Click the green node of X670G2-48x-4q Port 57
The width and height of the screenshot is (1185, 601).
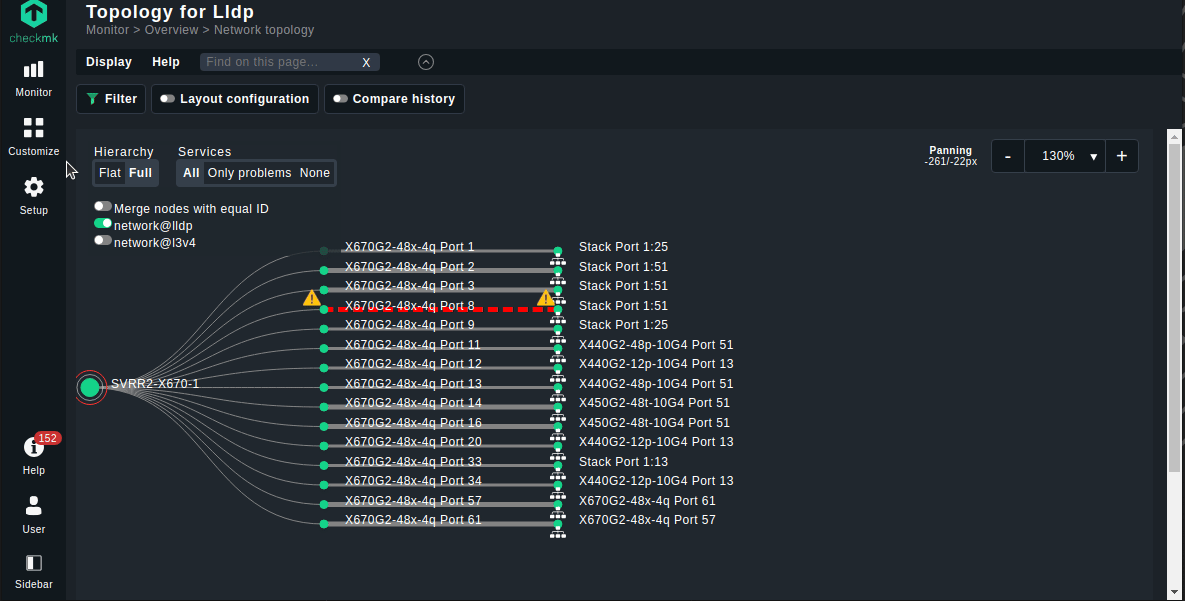[323, 504]
